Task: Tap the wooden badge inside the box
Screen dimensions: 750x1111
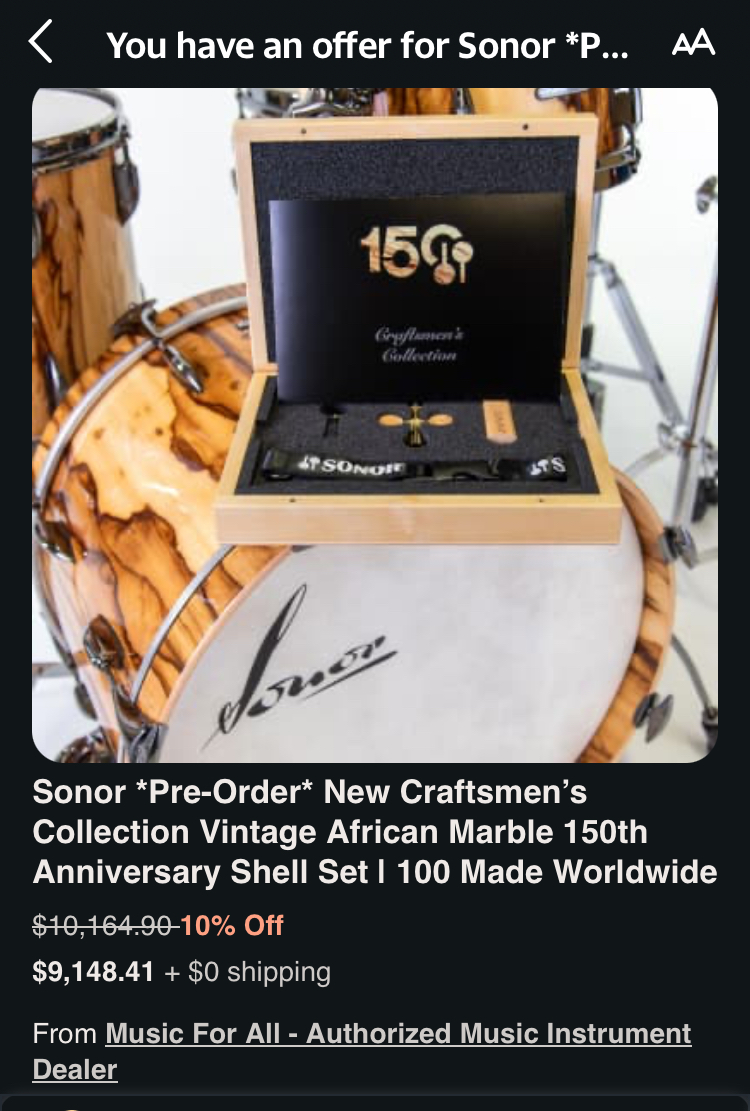Action: pos(497,425)
